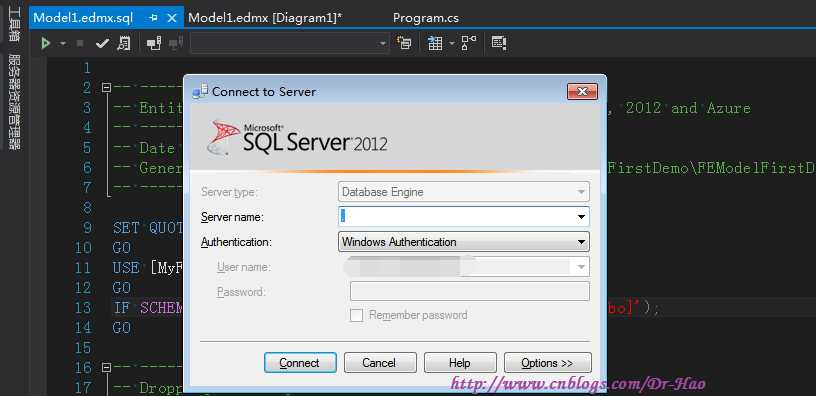Click the Connect to server toolbar icon
The width and height of the screenshot is (816, 396).
(x=154, y=44)
